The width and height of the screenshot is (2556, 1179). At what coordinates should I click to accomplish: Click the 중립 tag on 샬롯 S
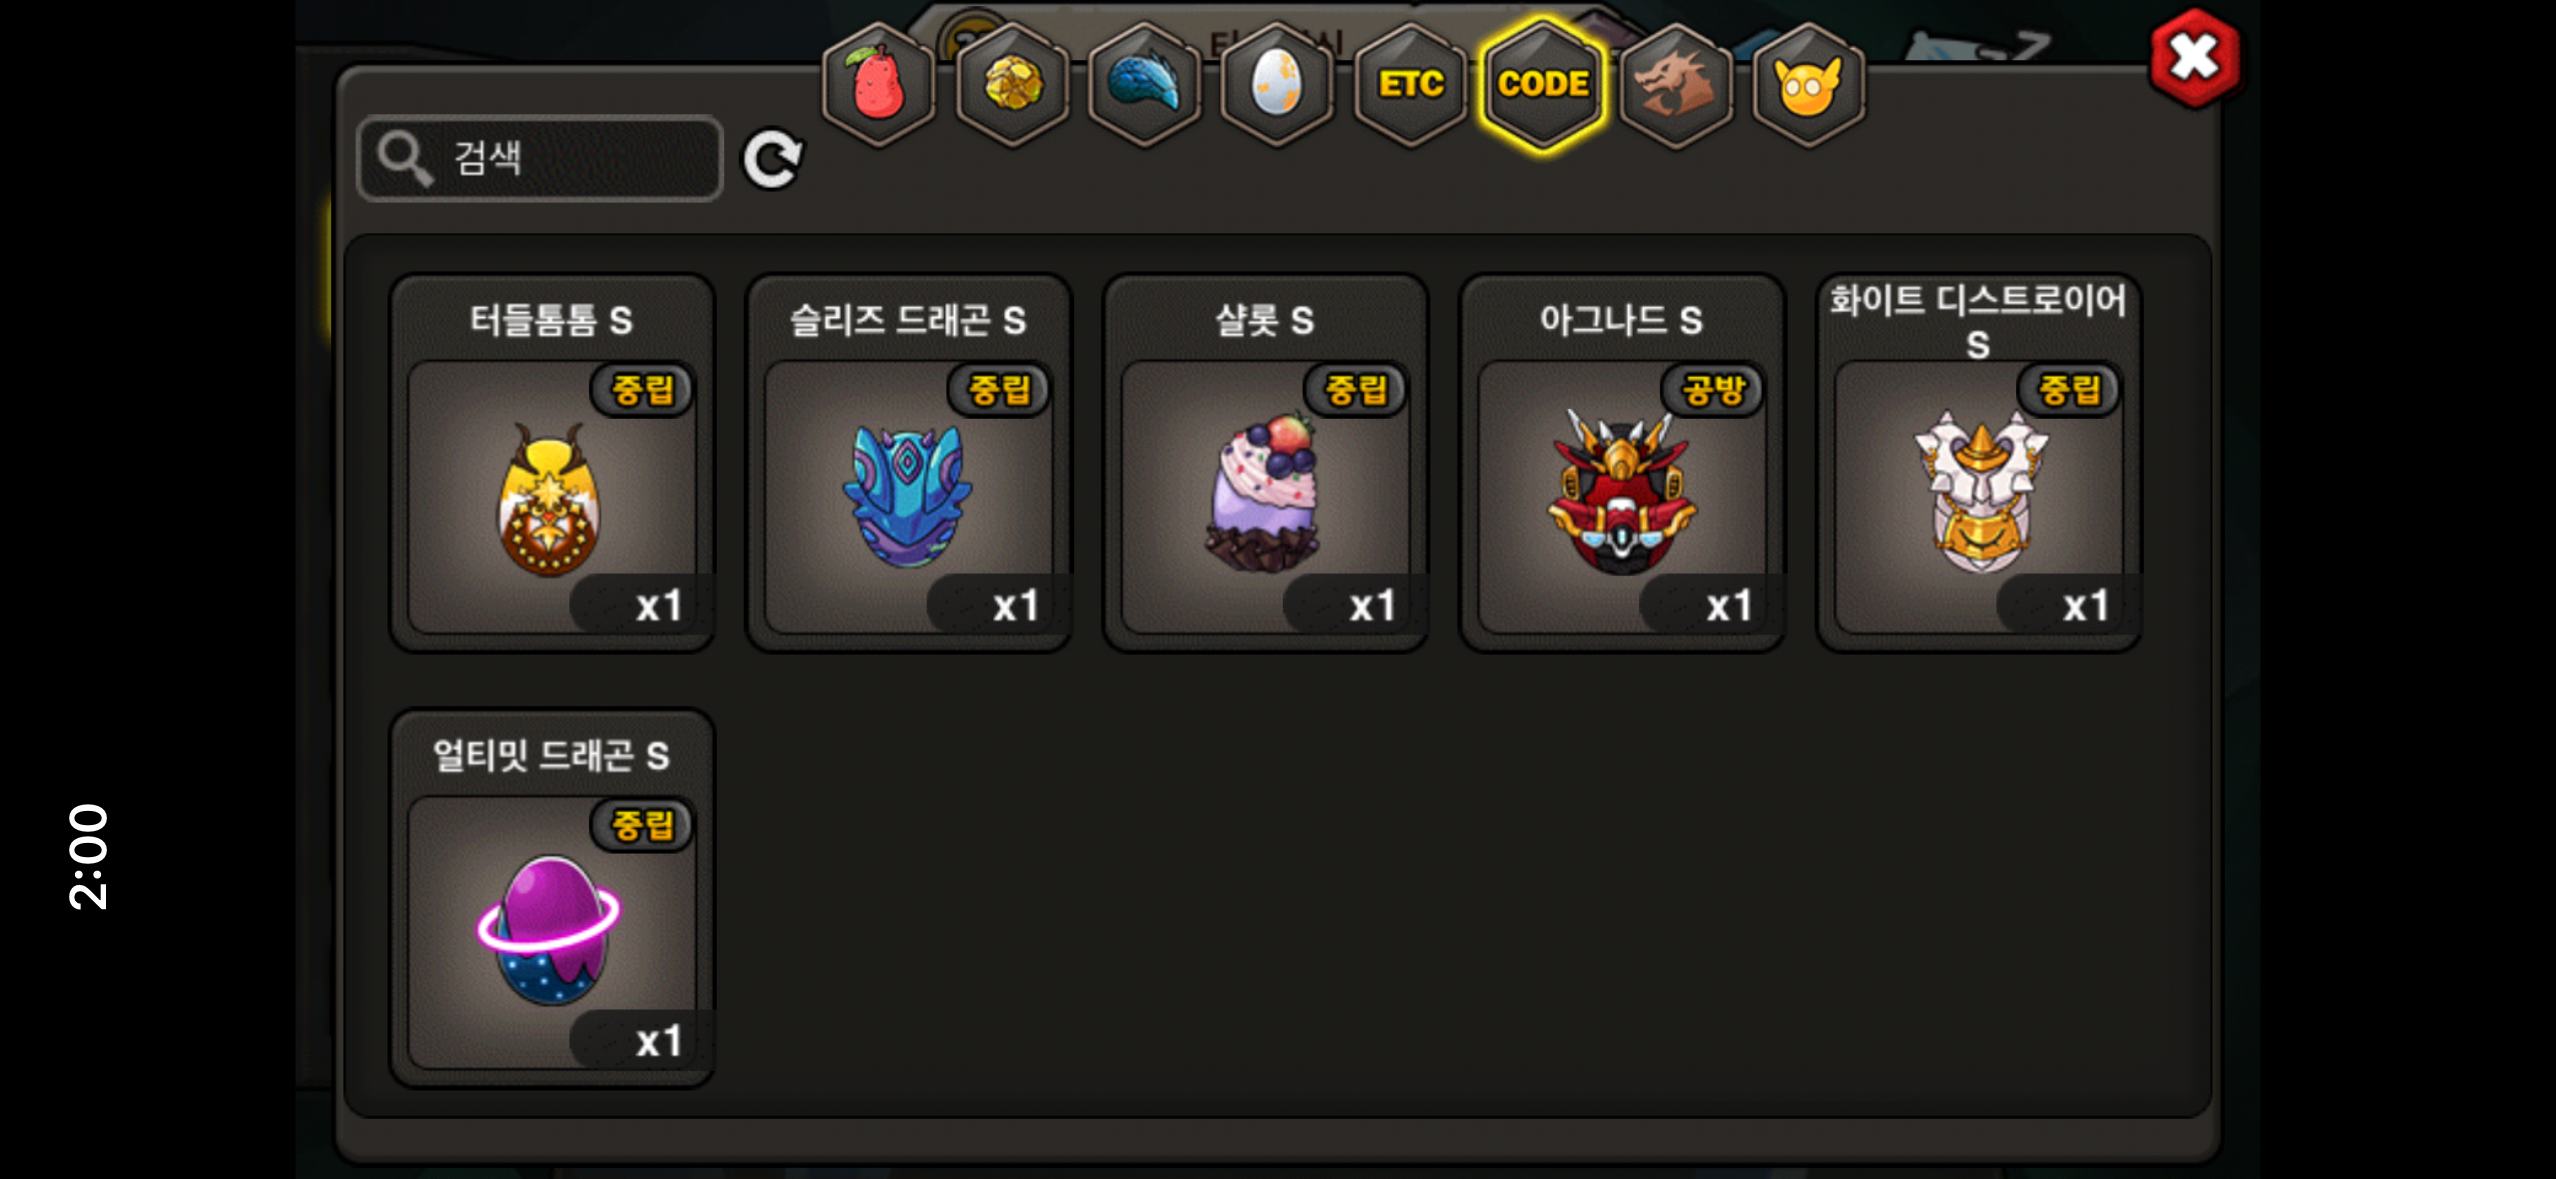coord(1356,390)
